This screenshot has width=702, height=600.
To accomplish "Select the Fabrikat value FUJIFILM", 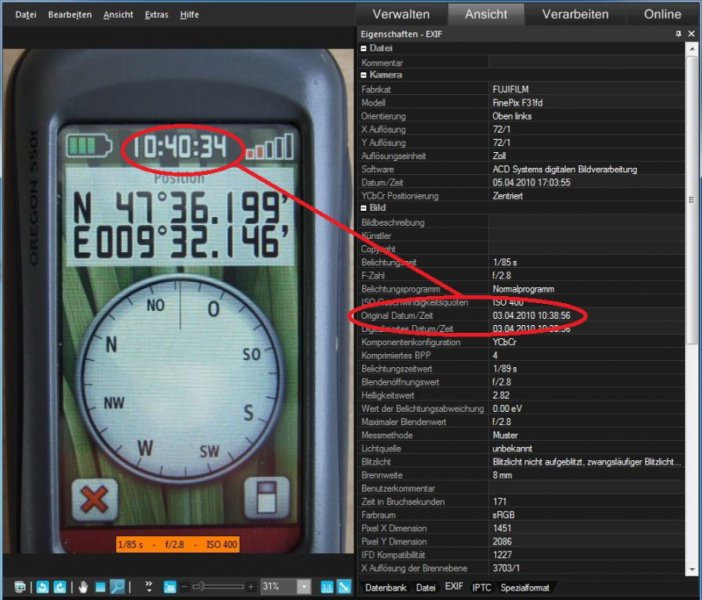I will (x=511, y=89).
